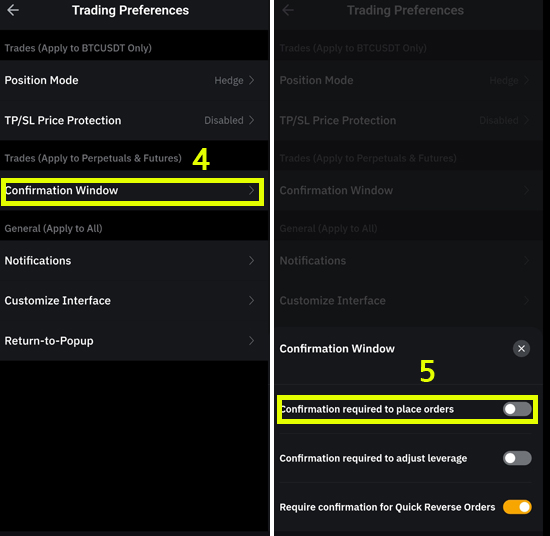Click the chevron next to Hedge
This screenshot has height=536, width=550.
pyautogui.click(x=251, y=80)
